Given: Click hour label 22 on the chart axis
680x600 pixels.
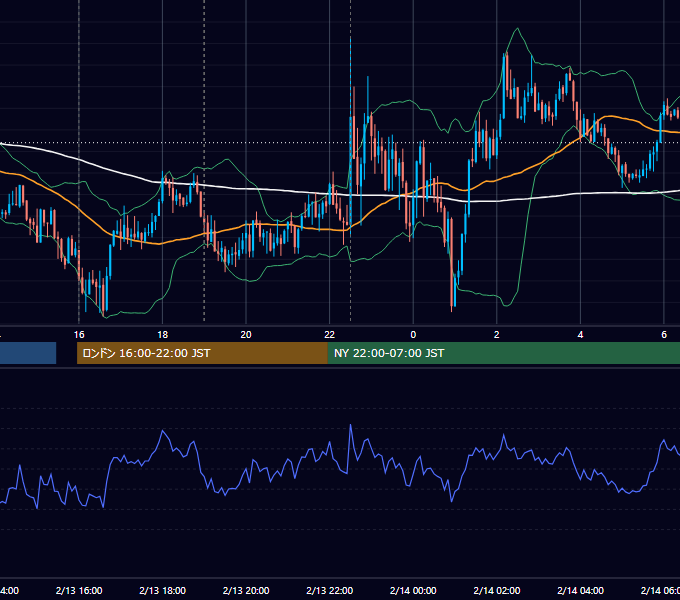Looking at the screenshot, I should tap(330, 335).
